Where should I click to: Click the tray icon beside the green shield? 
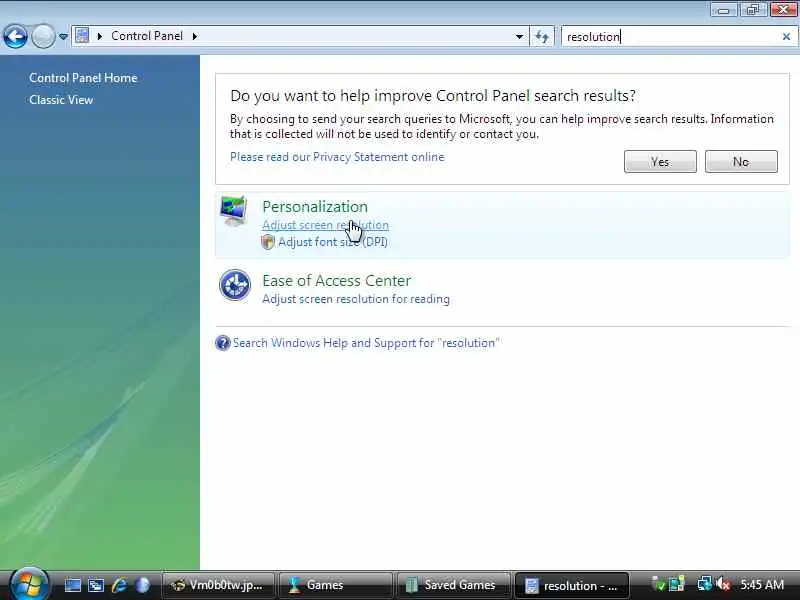click(x=677, y=585)
